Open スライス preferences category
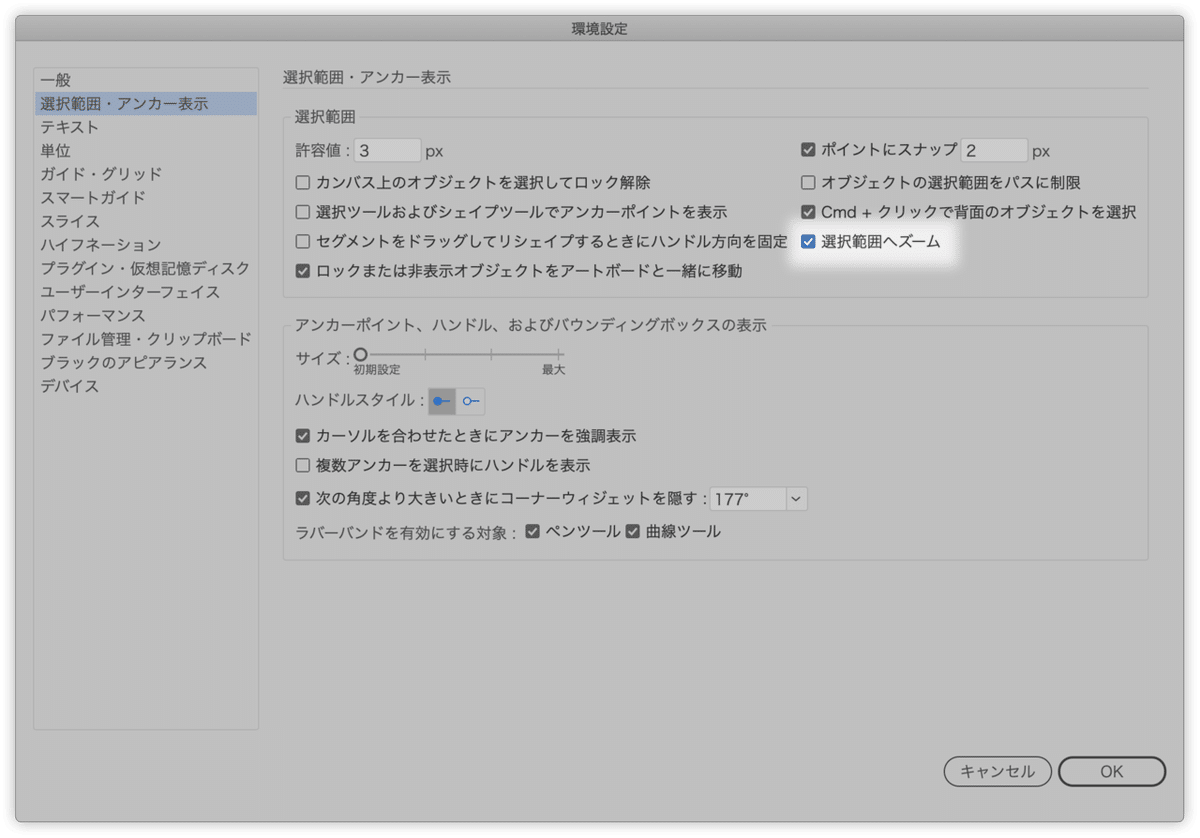The image size is (1200, 838). (146, 221)
